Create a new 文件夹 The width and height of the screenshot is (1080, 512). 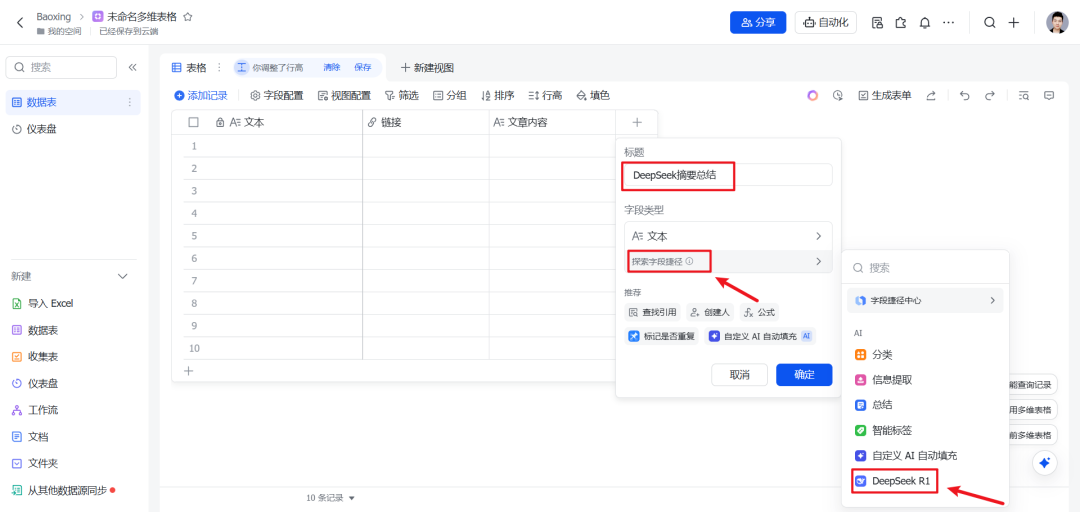click(x=35, y=464)
